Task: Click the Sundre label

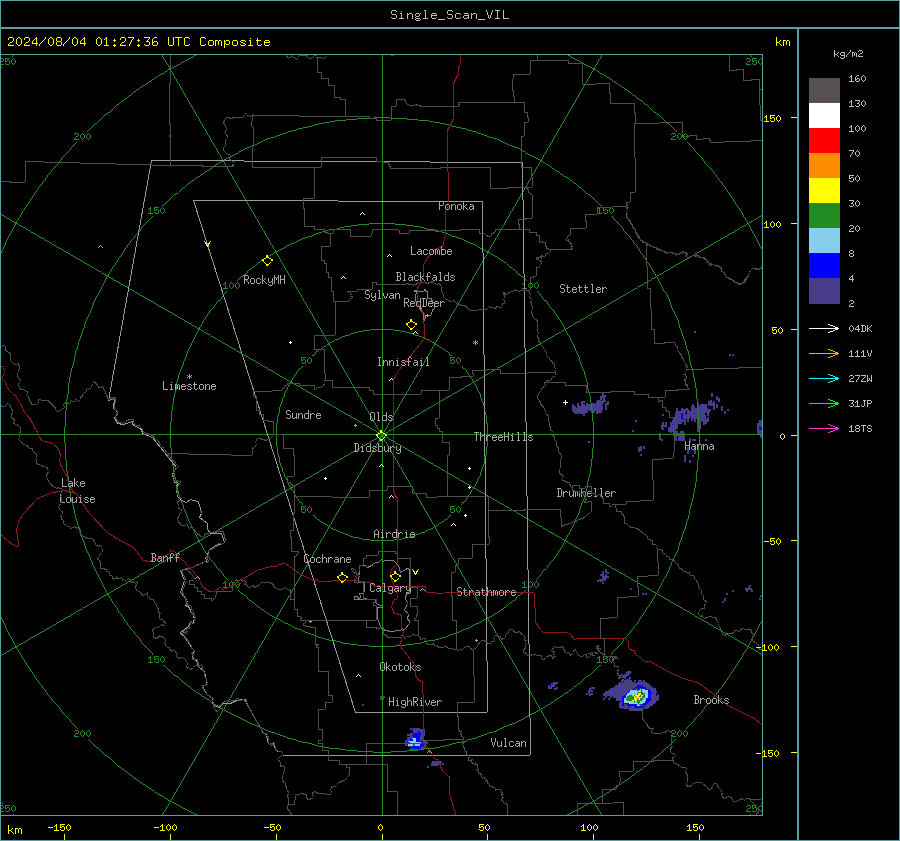Action: pos(303,414)
